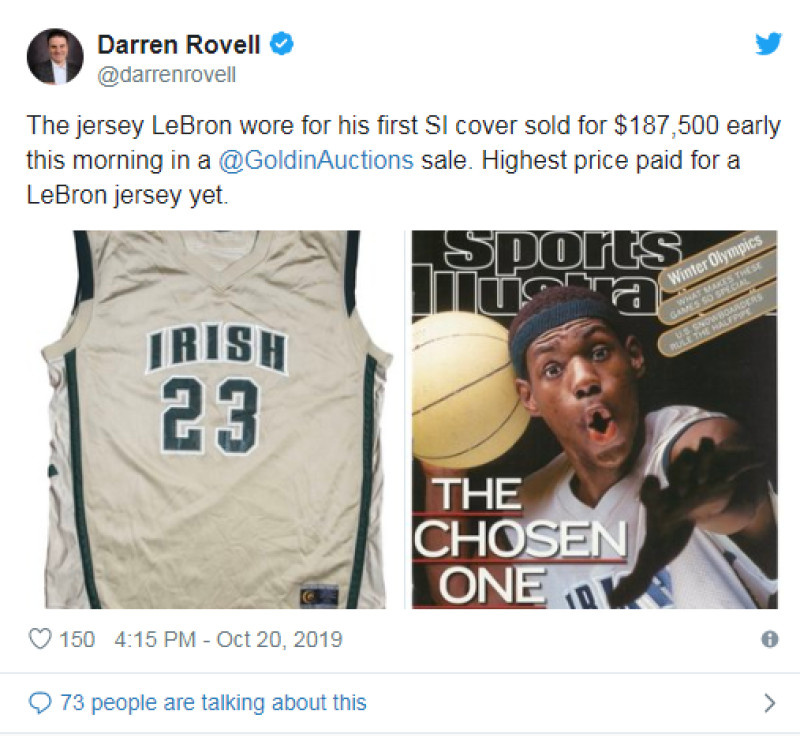The height and width of the screenshot is (736, 800).
Task: Click the Winter Olympics banner on cover
Action: tap(714, 261)
